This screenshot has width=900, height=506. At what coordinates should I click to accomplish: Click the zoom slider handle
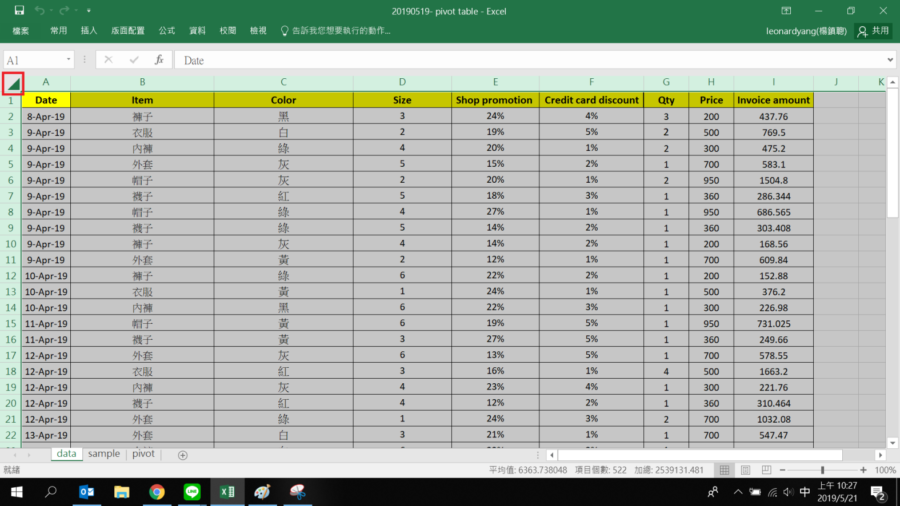pyautogui.click(x=823, y=470)
